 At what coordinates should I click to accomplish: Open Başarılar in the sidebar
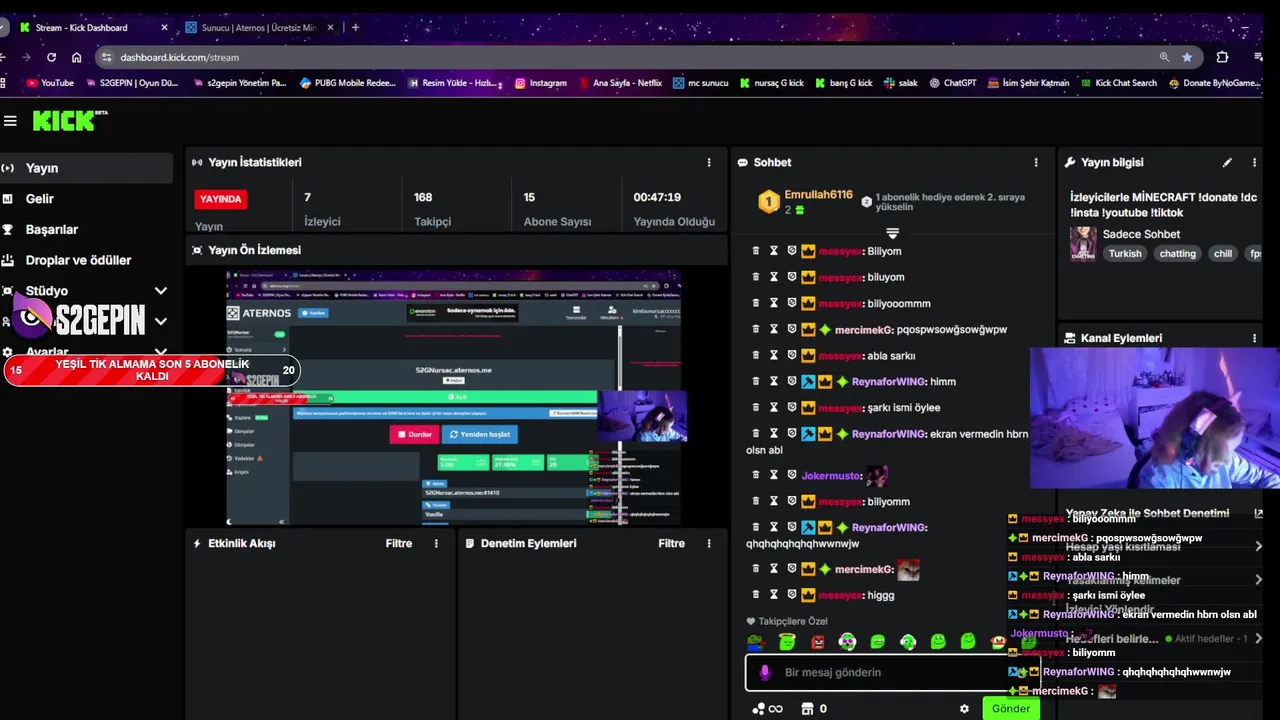click(x=87, y=229)
